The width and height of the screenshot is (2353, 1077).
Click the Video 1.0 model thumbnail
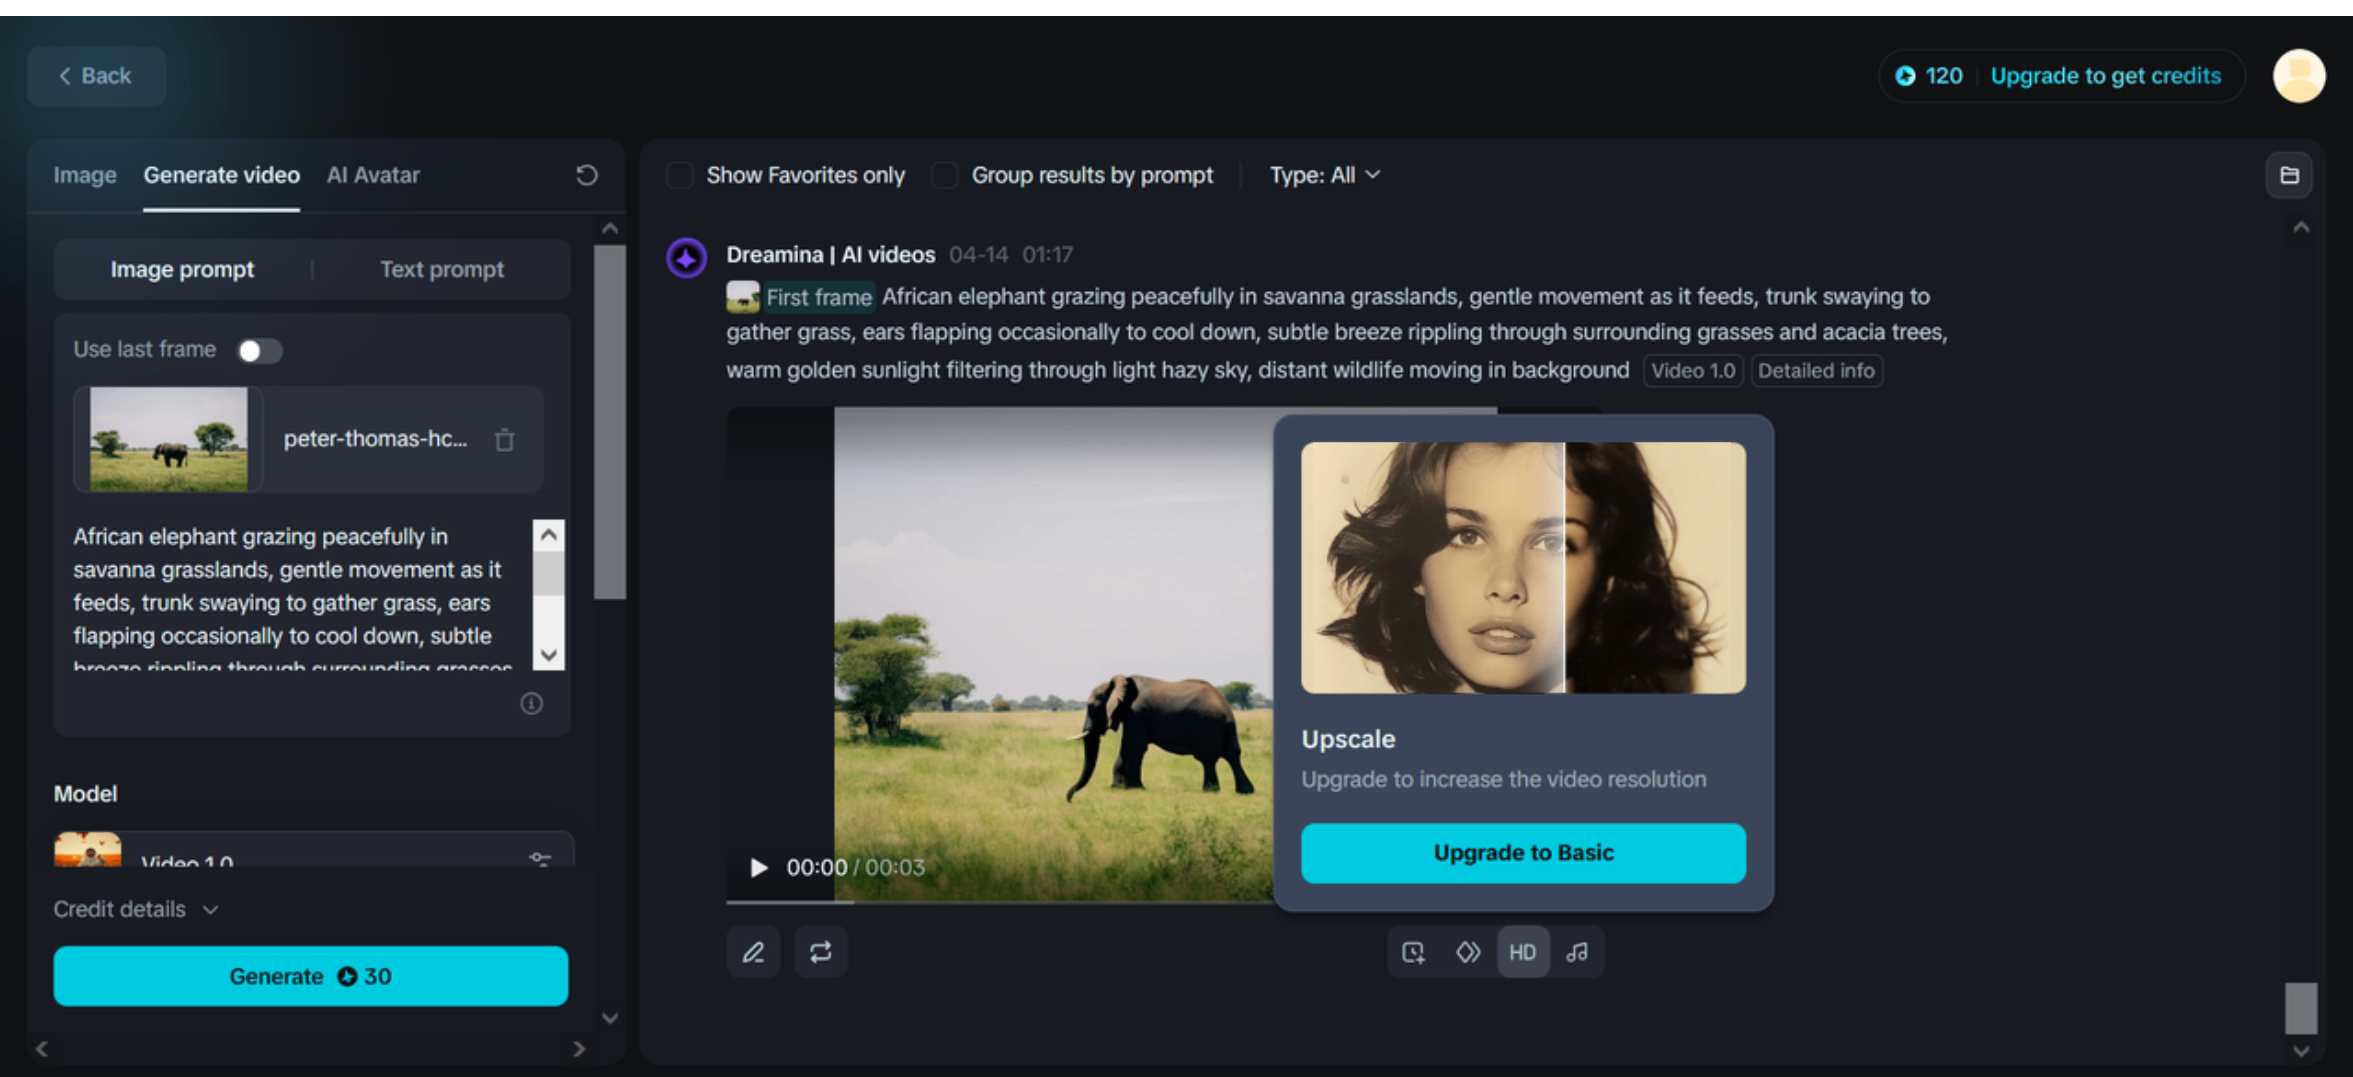(88, 850)
